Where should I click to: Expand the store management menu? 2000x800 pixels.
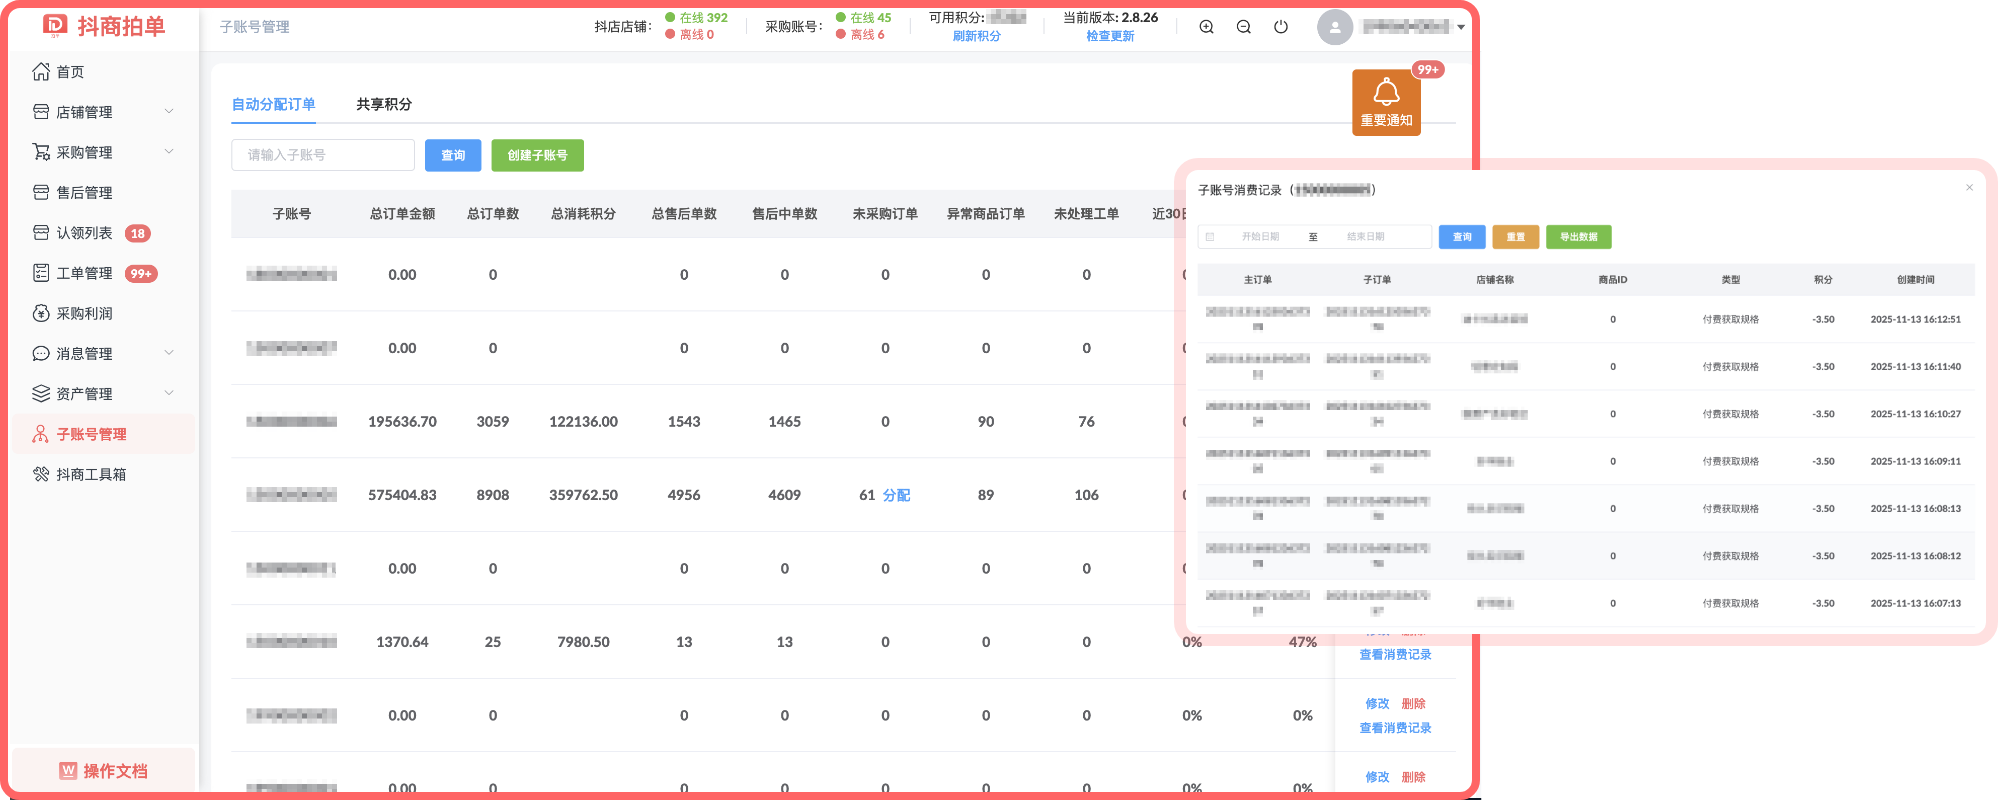click(x=169, y=112)
